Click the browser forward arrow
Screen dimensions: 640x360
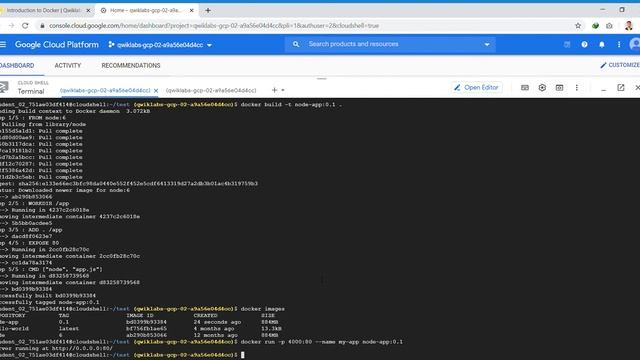11,25
